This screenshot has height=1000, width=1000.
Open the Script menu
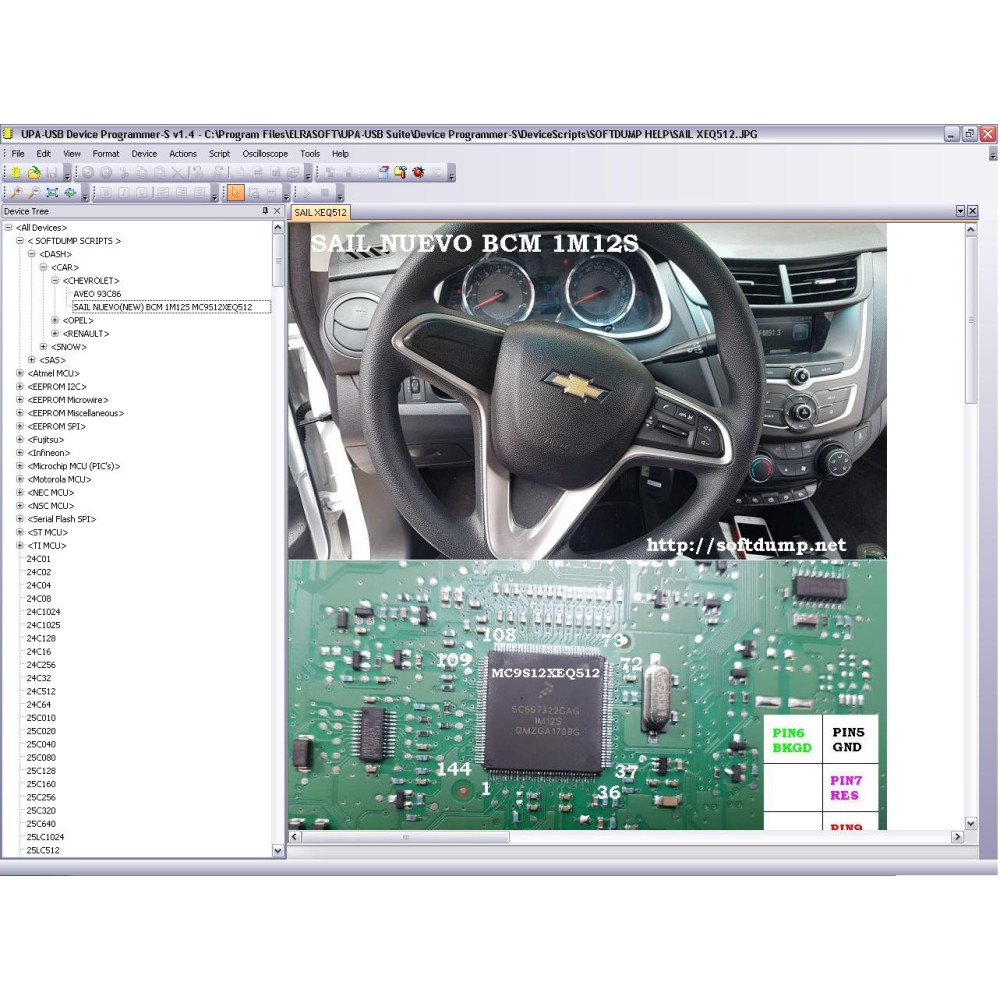point(219,154)
